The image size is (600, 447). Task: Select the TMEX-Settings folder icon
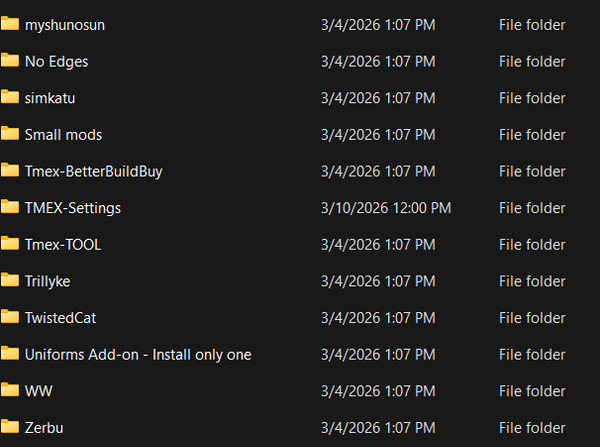[10, 207]
